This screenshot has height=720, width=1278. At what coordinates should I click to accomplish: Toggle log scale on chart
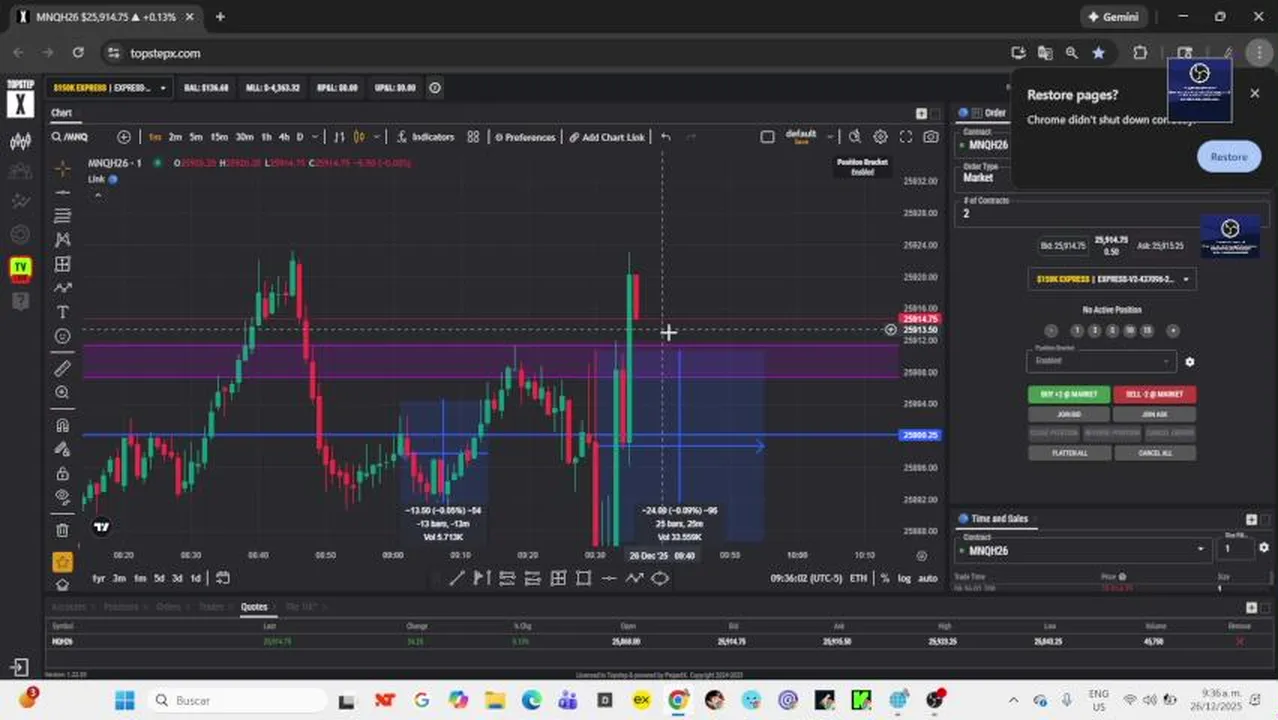point(904,578)
